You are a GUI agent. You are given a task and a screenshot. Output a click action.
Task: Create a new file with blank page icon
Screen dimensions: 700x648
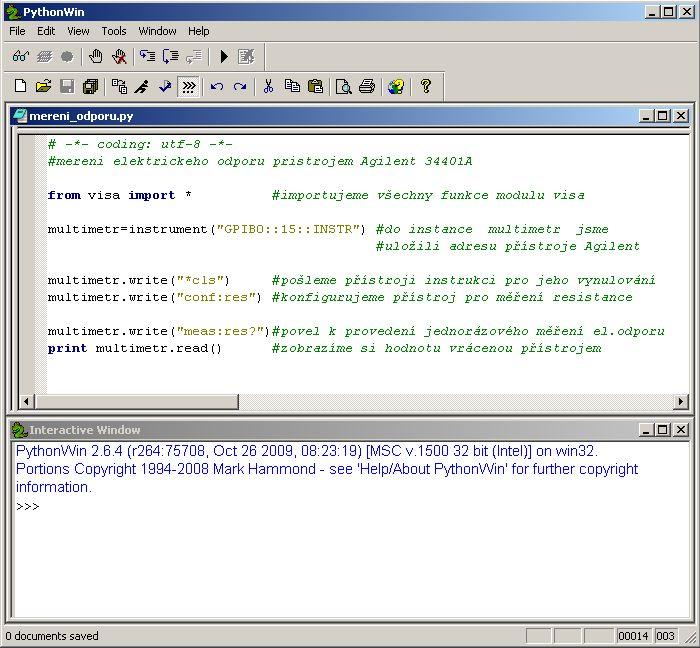click(x=21, y=86)
